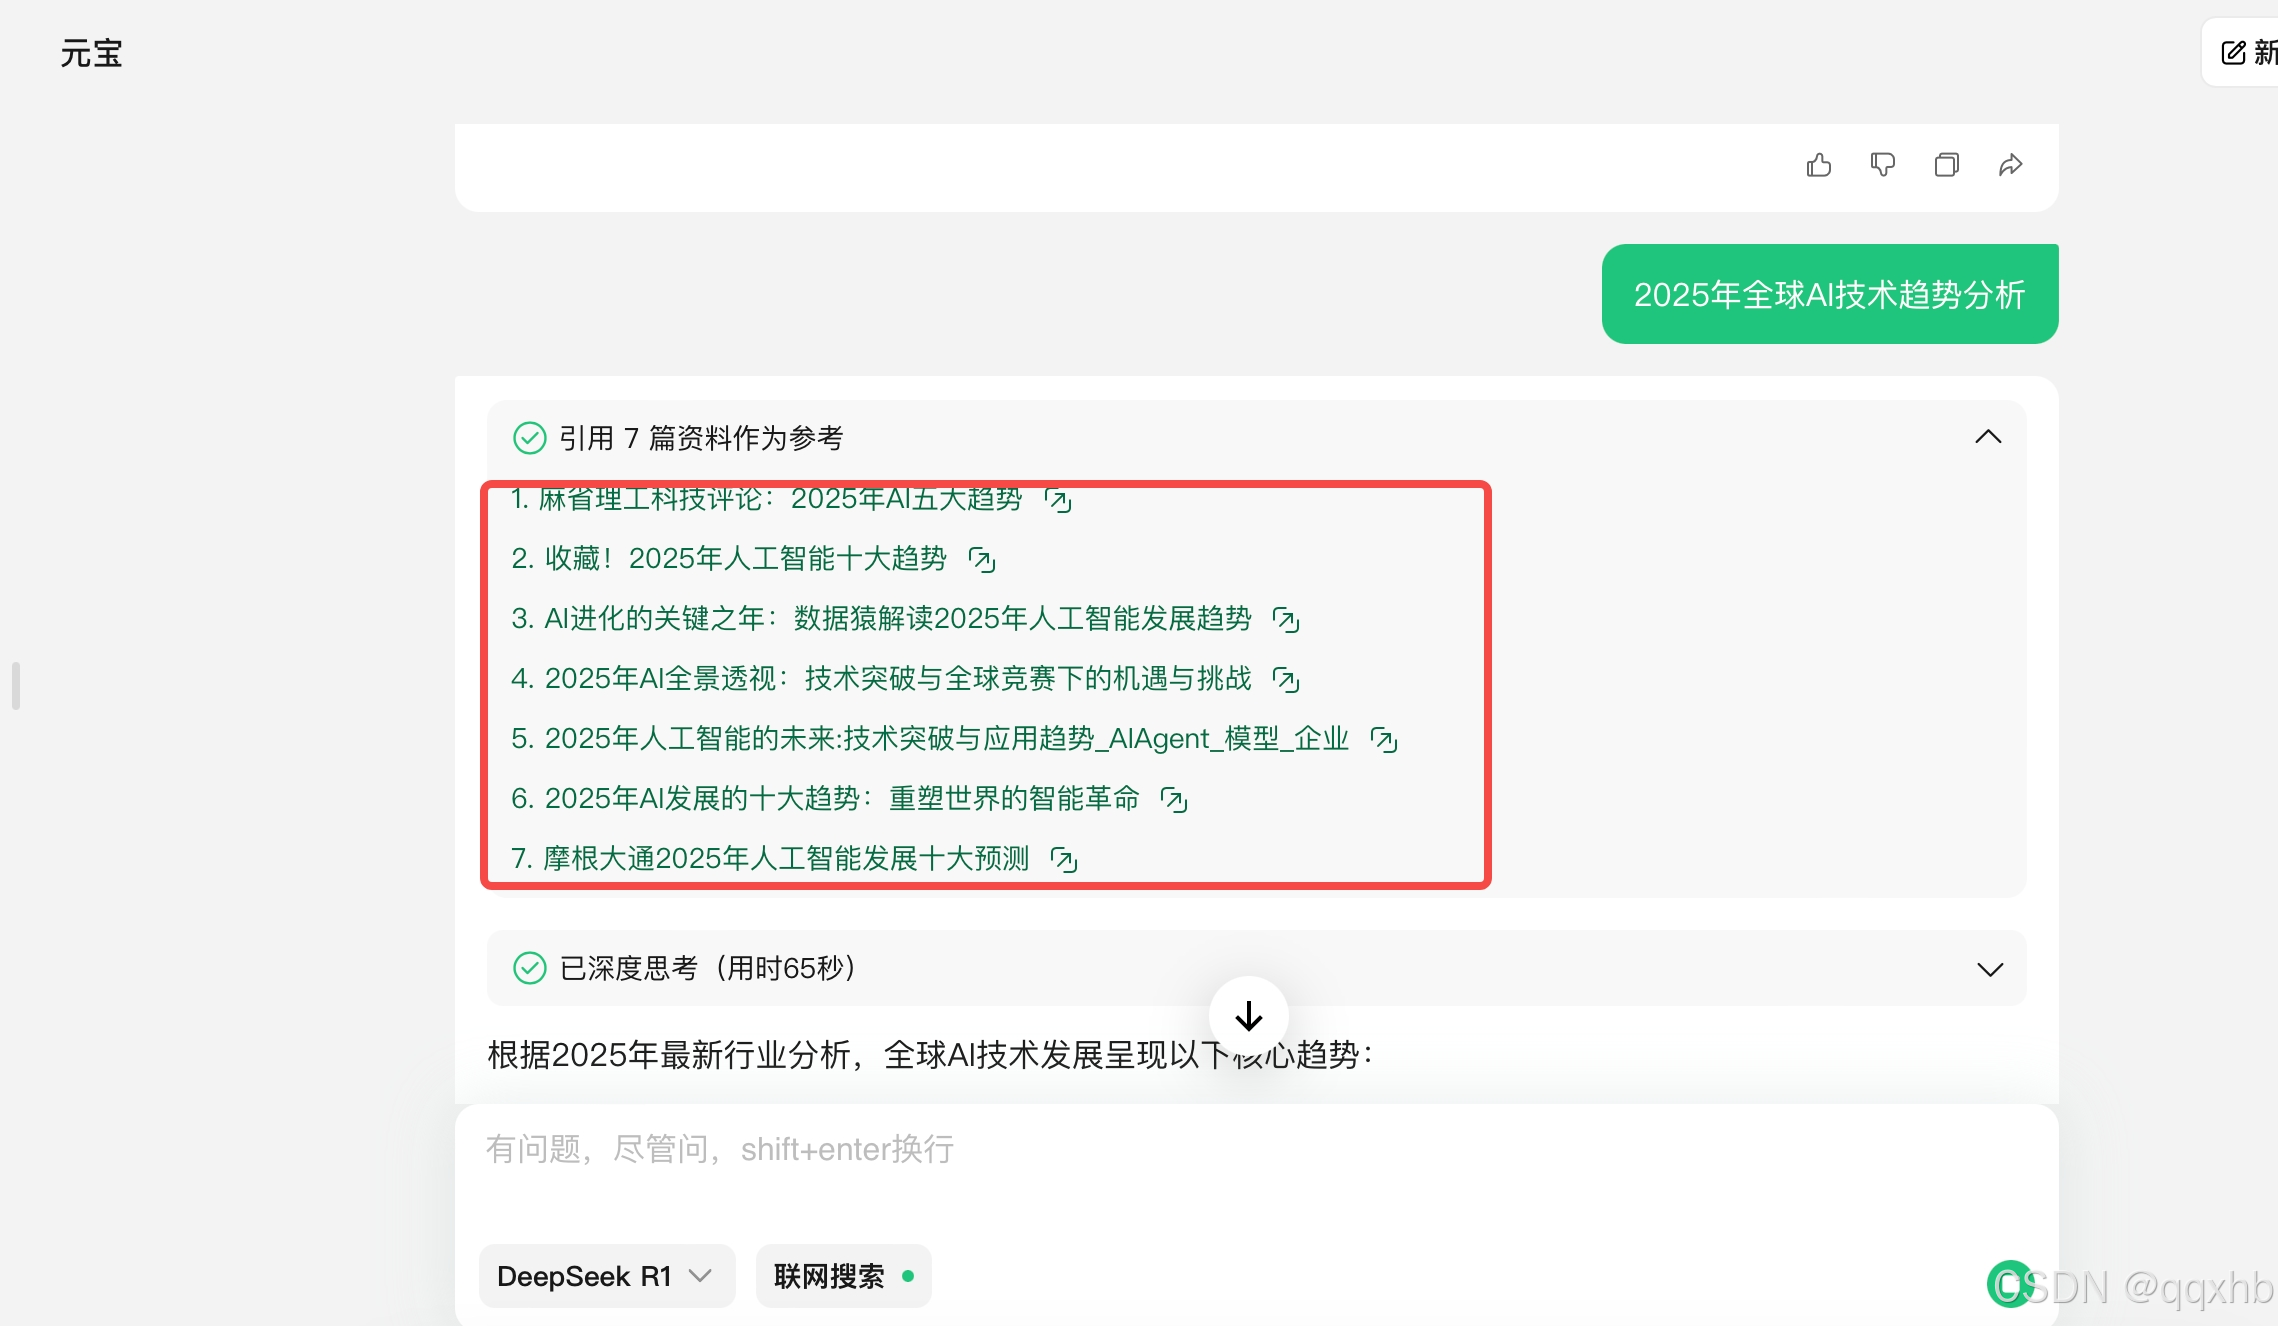Image resolution: width=2278 pixels, height=1326 pixels.
Task: Click the left sidebar drag handle
Action: coord(16,686)
